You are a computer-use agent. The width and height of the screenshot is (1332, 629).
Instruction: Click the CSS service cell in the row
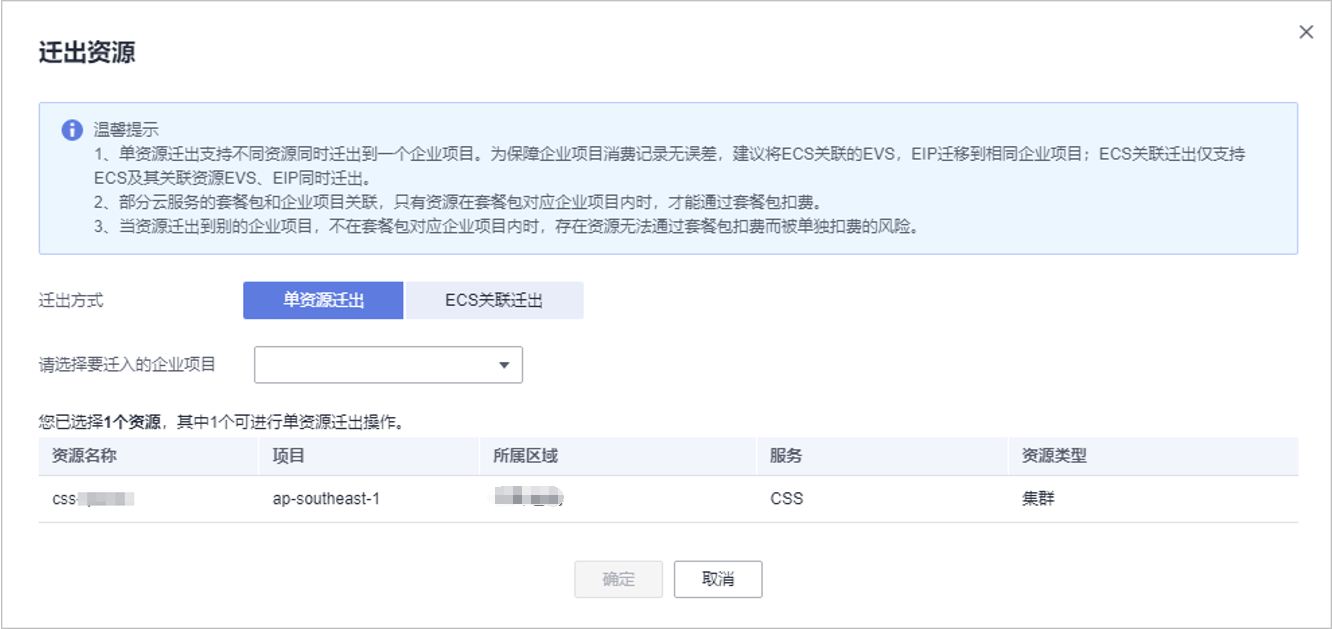coord(786,498)
